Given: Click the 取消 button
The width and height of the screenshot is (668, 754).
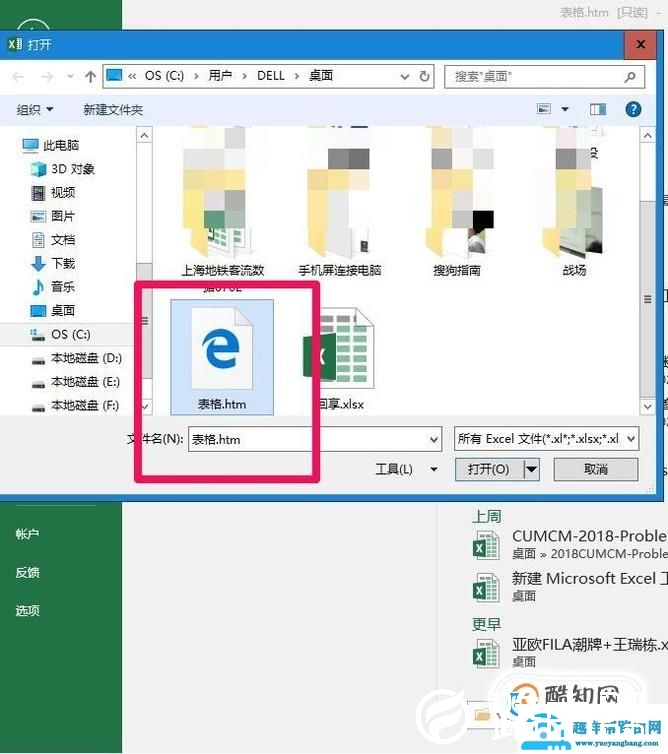Looking at the screenshot, I should [596, 469].
